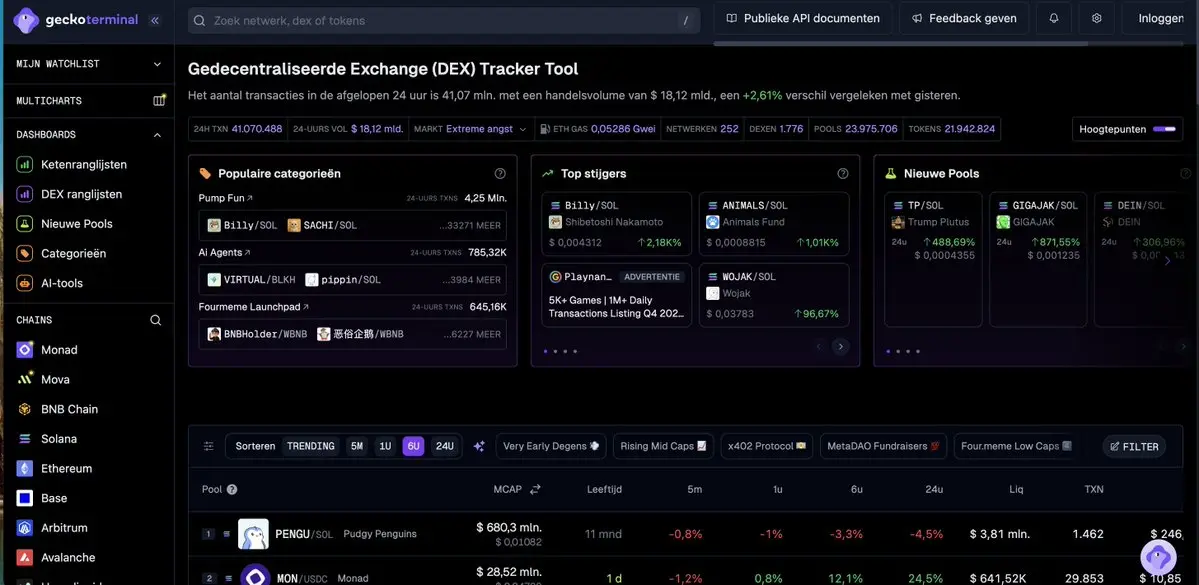Apply MetaDAO Fundraisers preset
The width and height of the screenshot is (1199, 585).
tap(882, 446)
